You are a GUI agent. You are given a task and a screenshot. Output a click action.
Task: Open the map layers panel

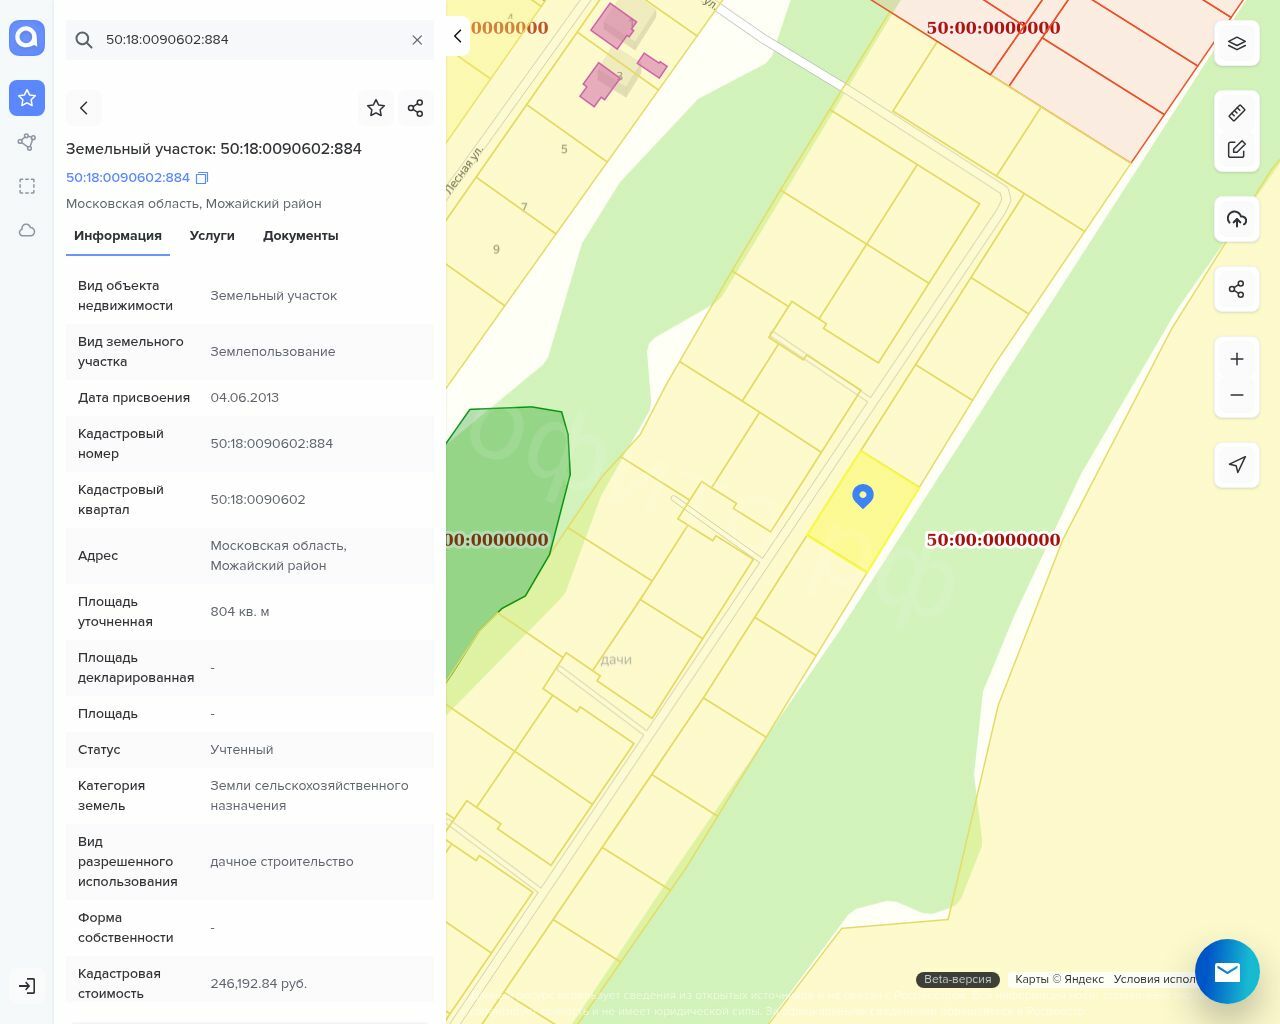tap(1237, 43)
